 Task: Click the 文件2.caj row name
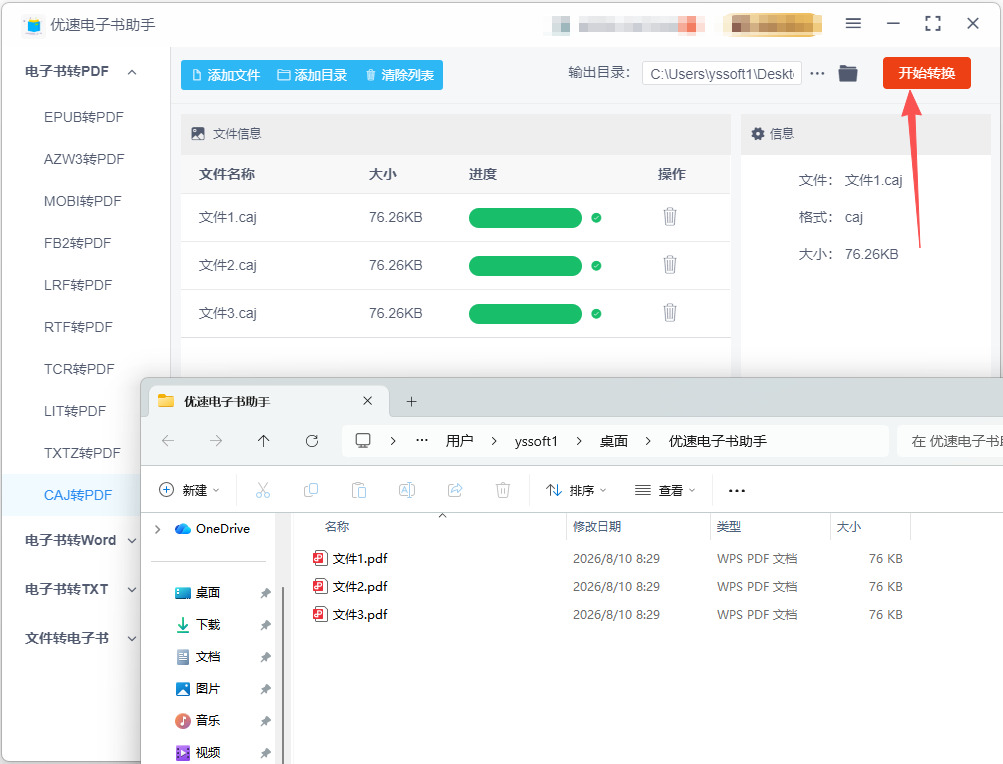pyautogui.click(x=228, y=266)
